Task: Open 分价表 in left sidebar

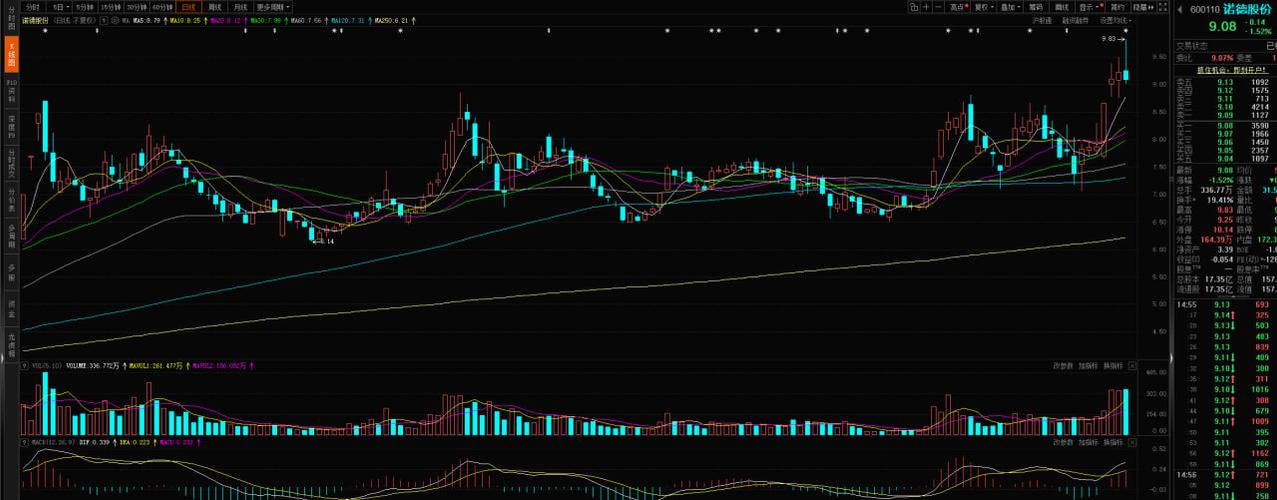Action: 11,199
